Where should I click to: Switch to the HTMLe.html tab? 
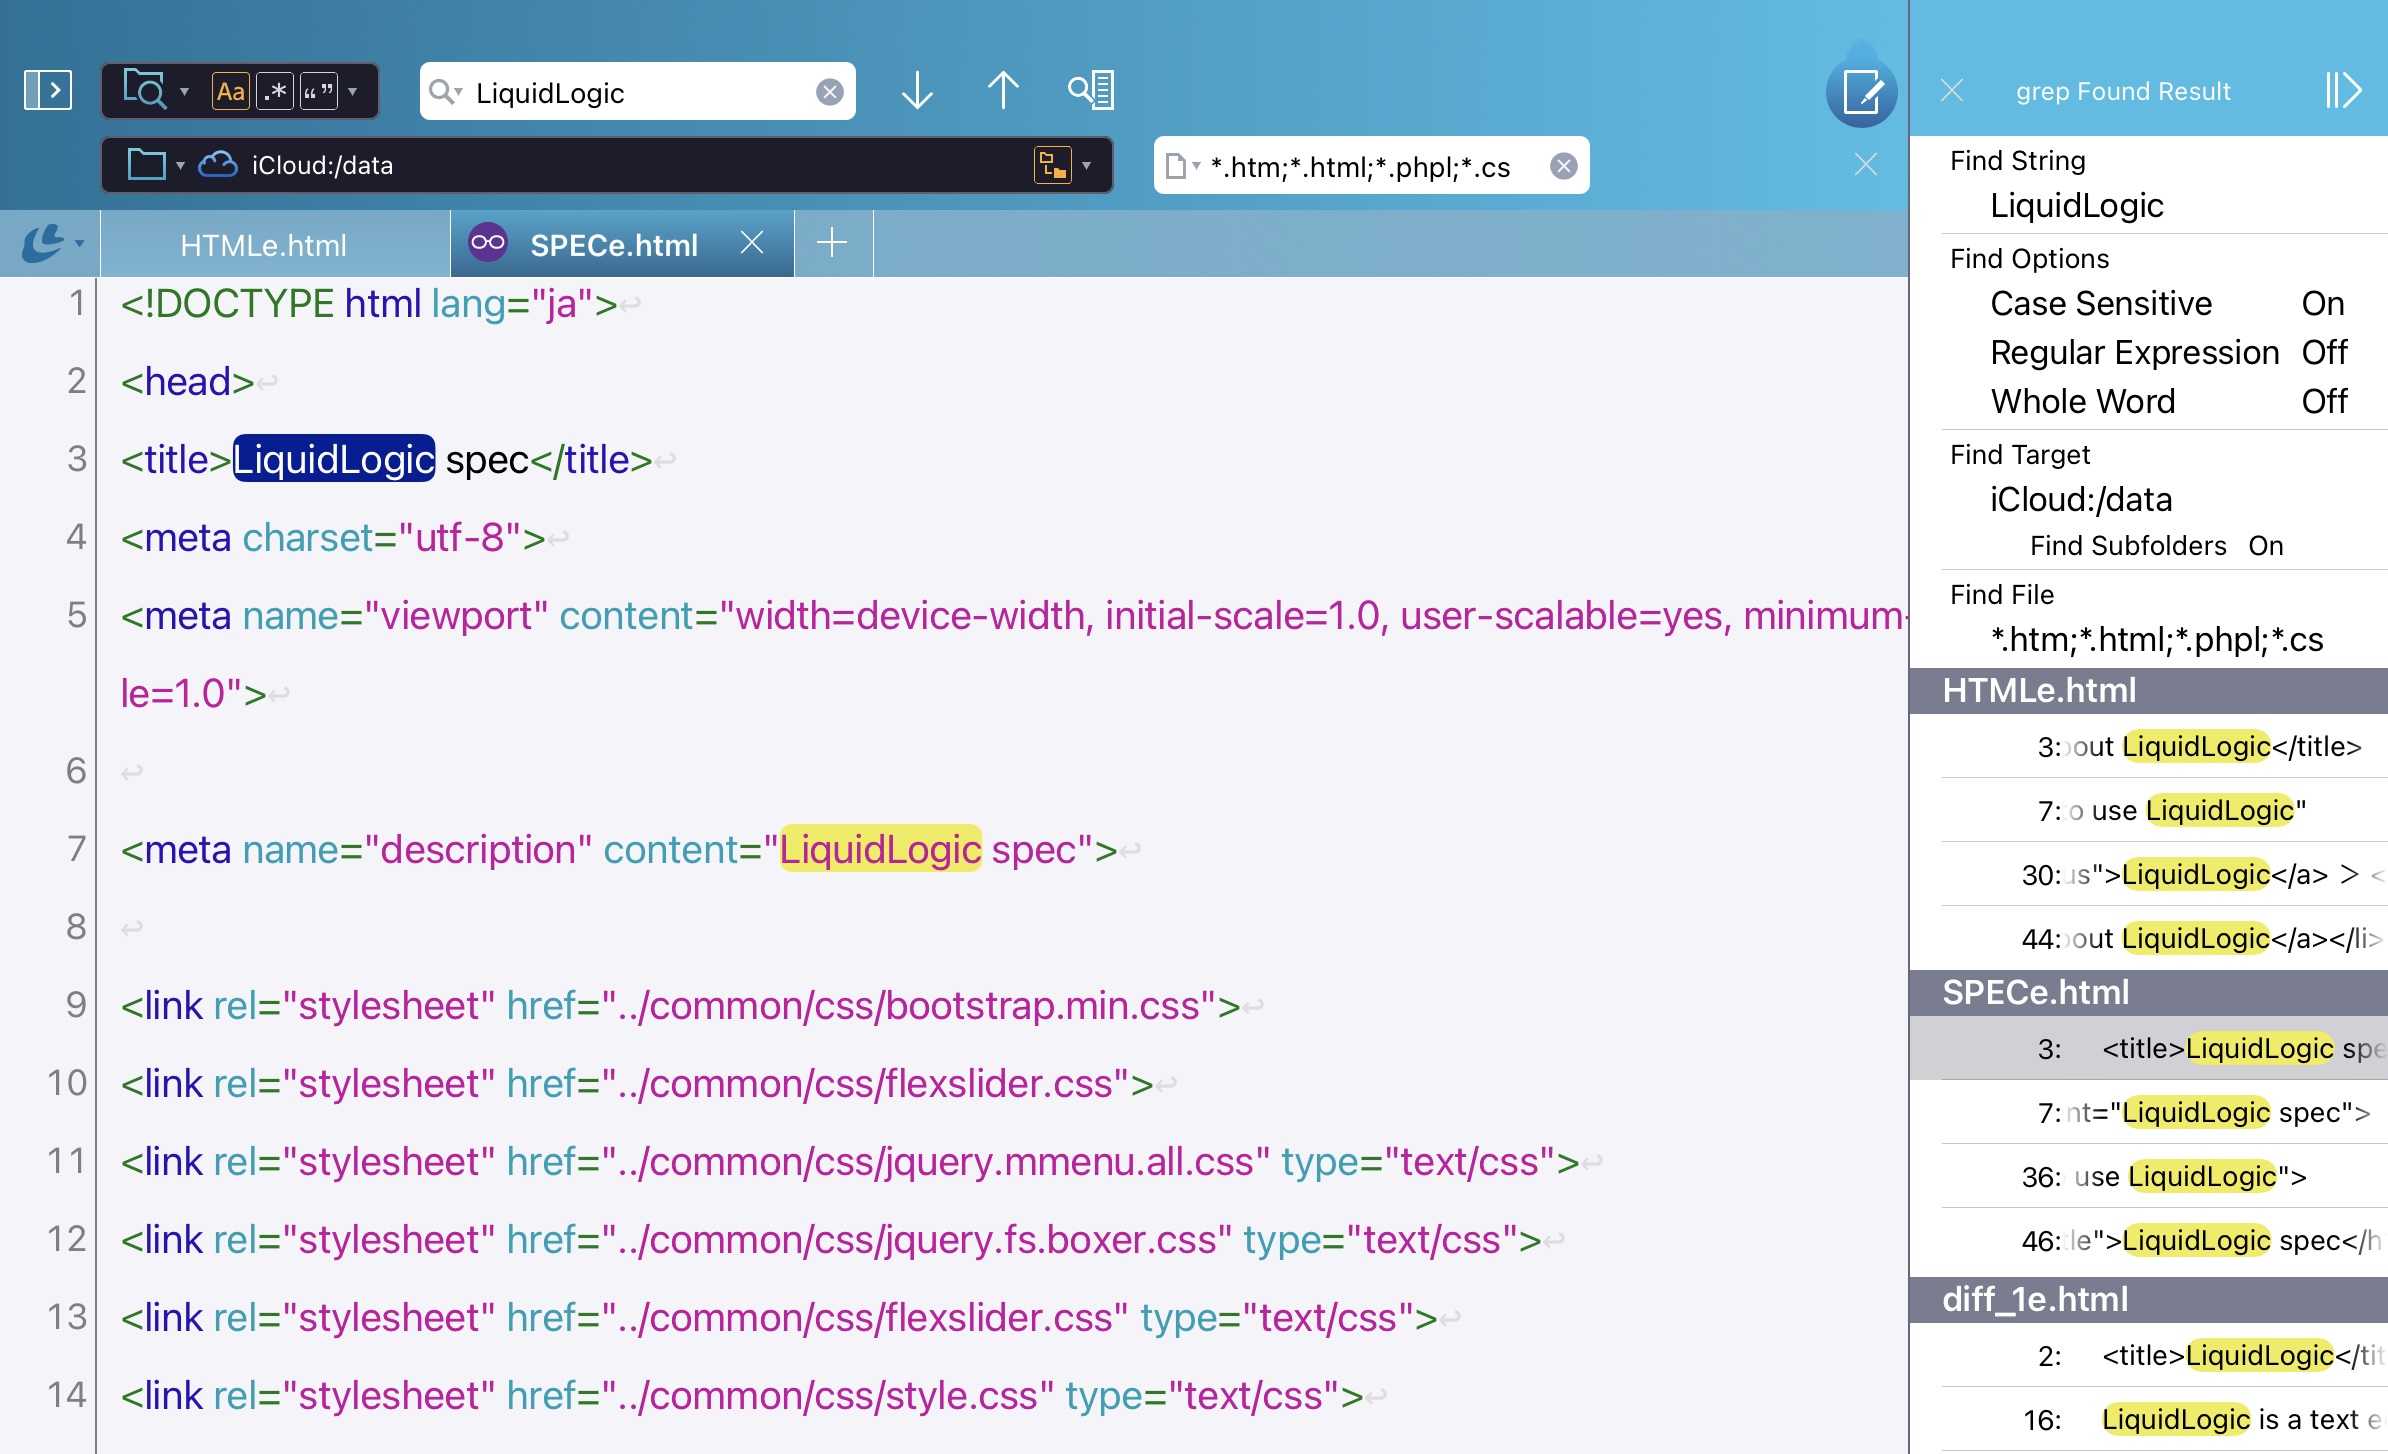[x=262, y=243]
